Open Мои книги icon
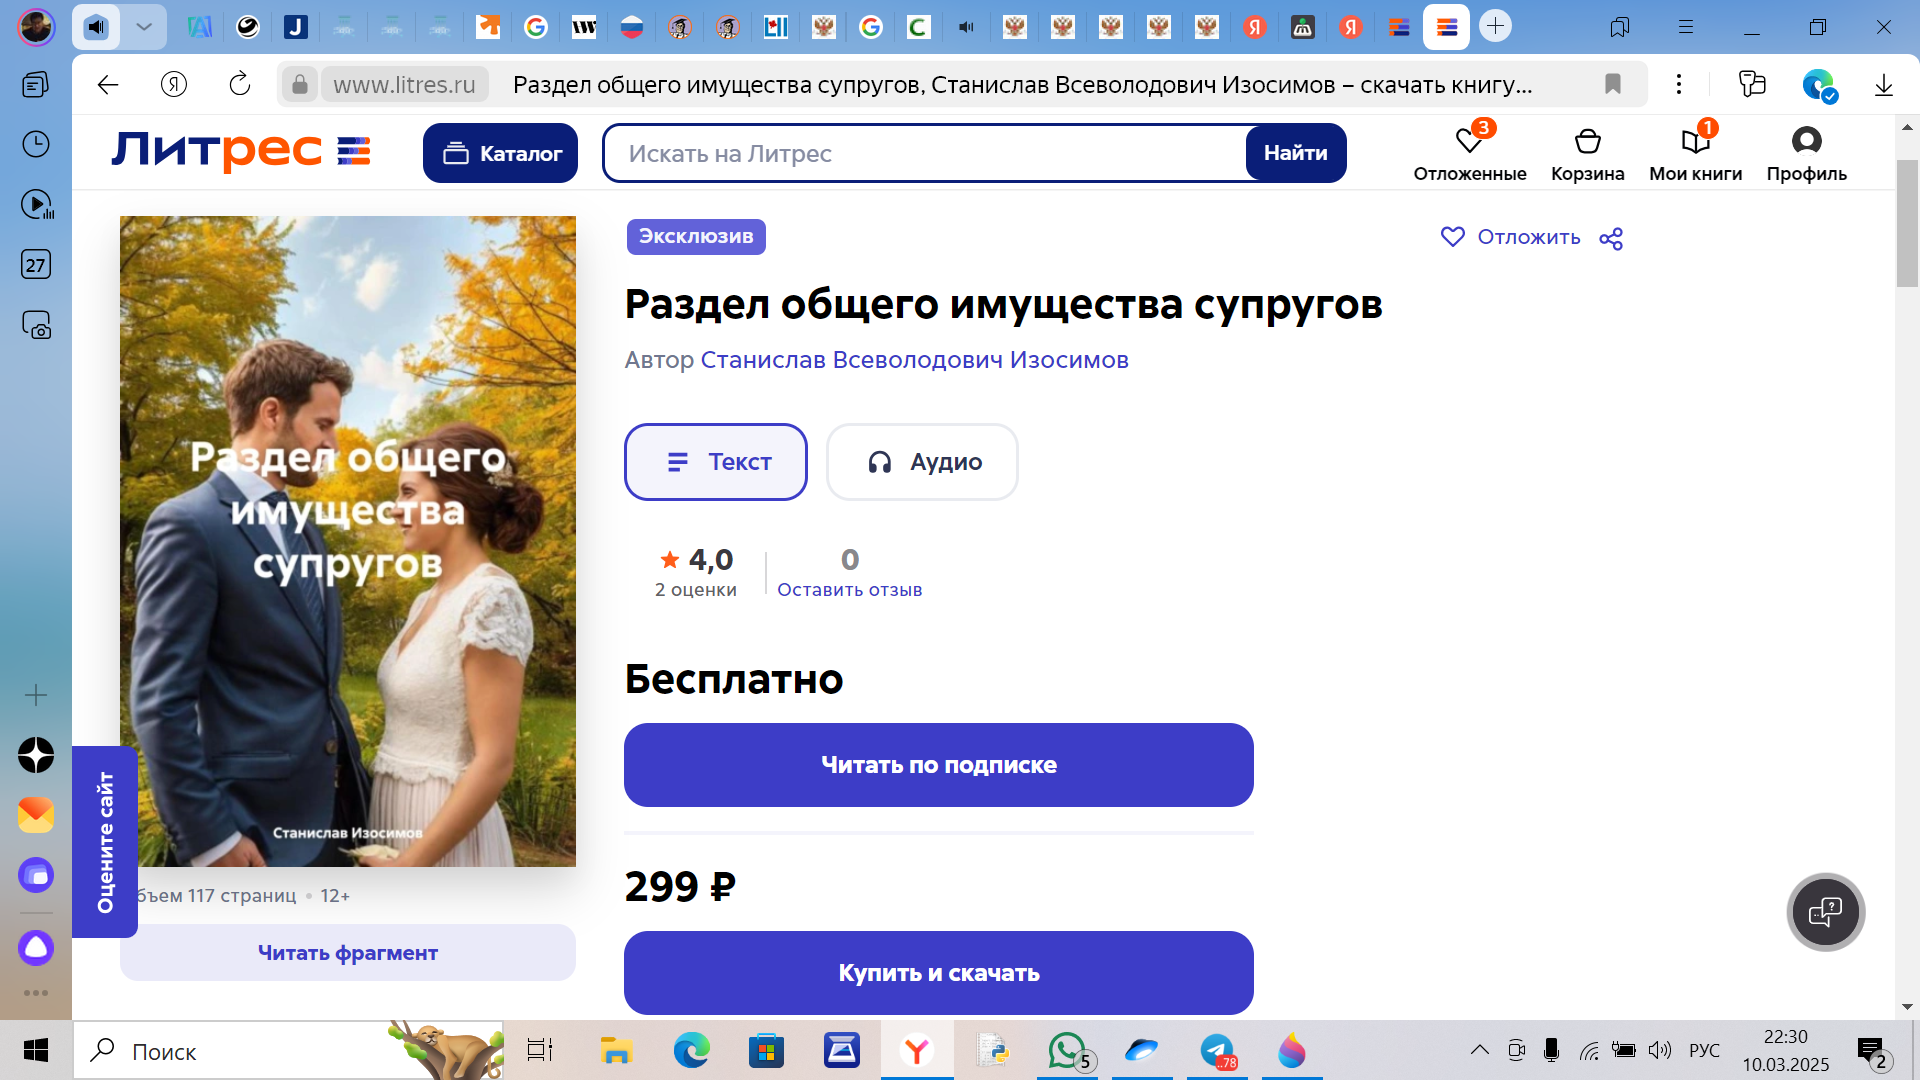This screenshot has width=1920, height=1080. pos(1695,142)
